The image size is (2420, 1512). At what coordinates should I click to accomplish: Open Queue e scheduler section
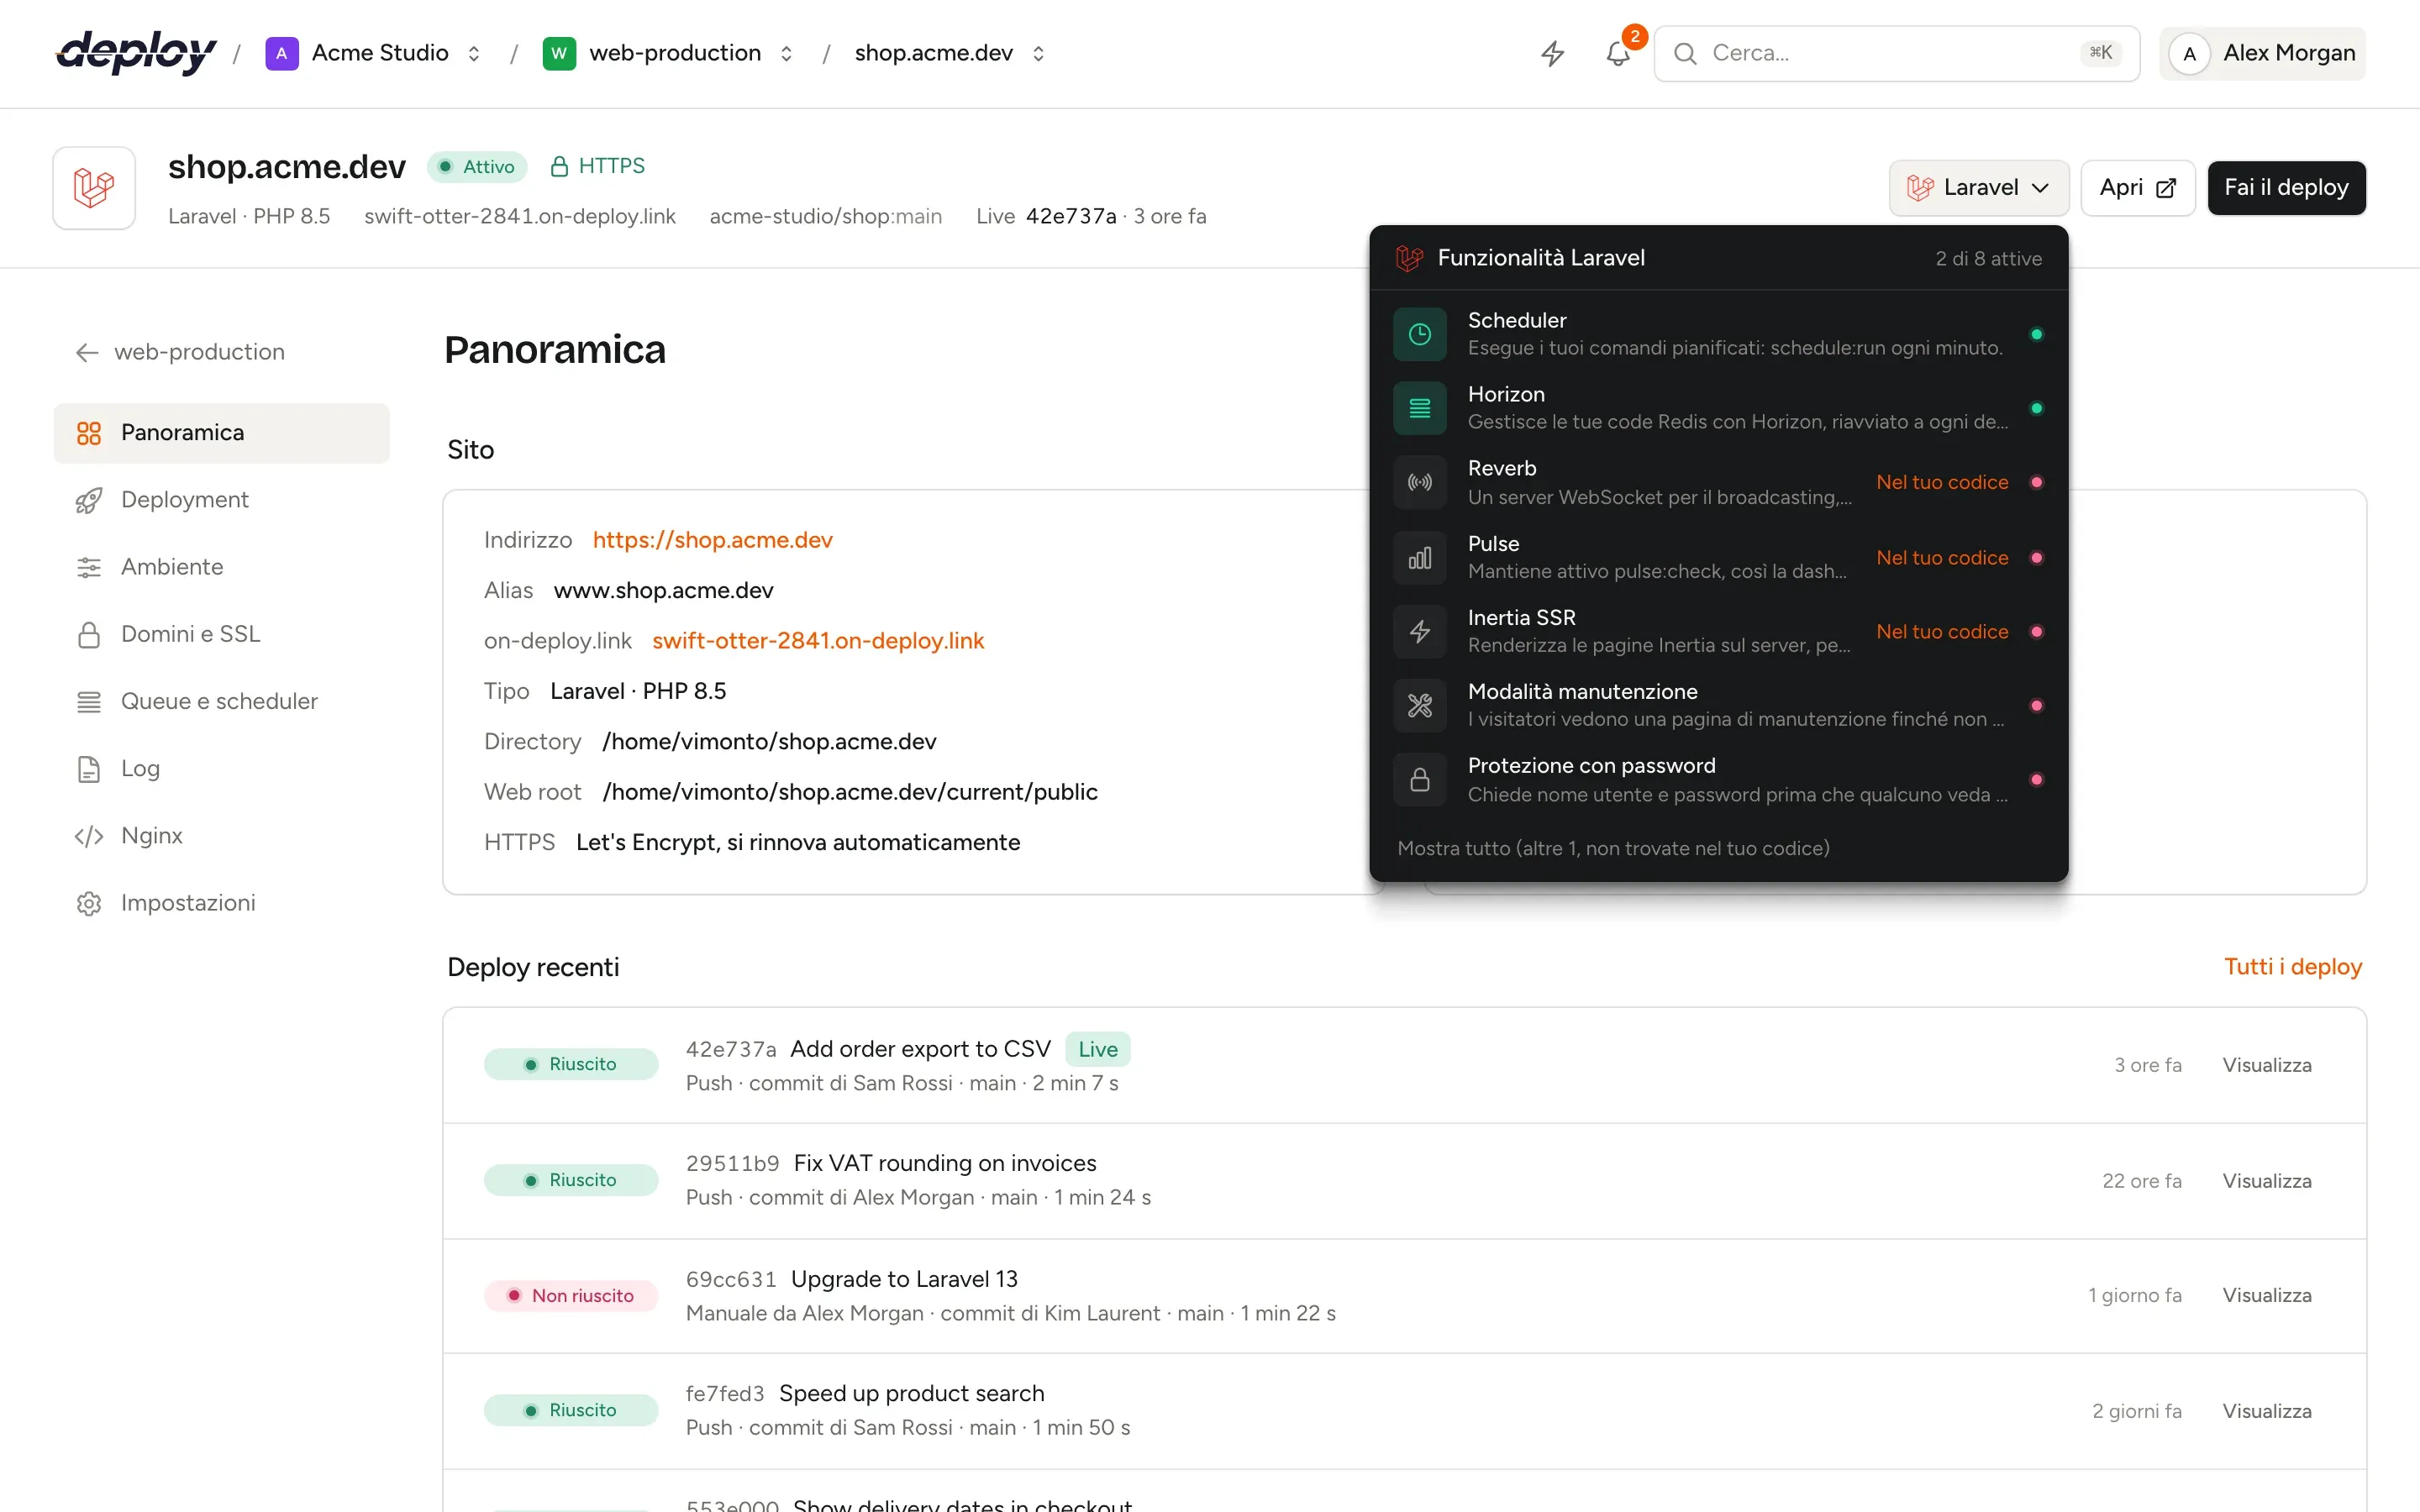pos(221,701)
